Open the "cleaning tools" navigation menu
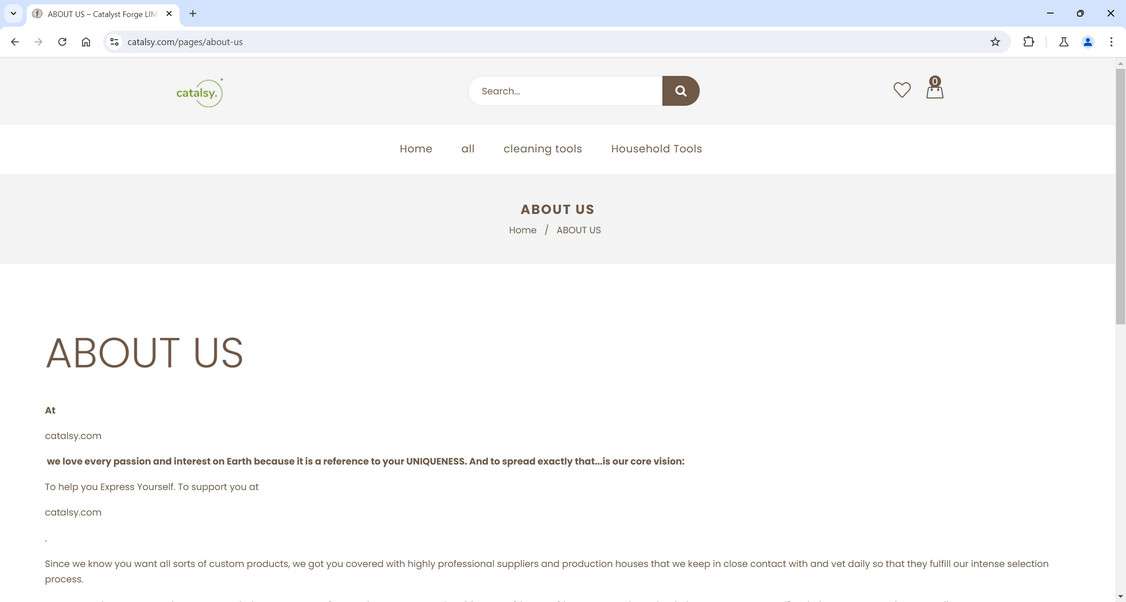Viewport: 1126px width, 602px height. click(542, 148)
